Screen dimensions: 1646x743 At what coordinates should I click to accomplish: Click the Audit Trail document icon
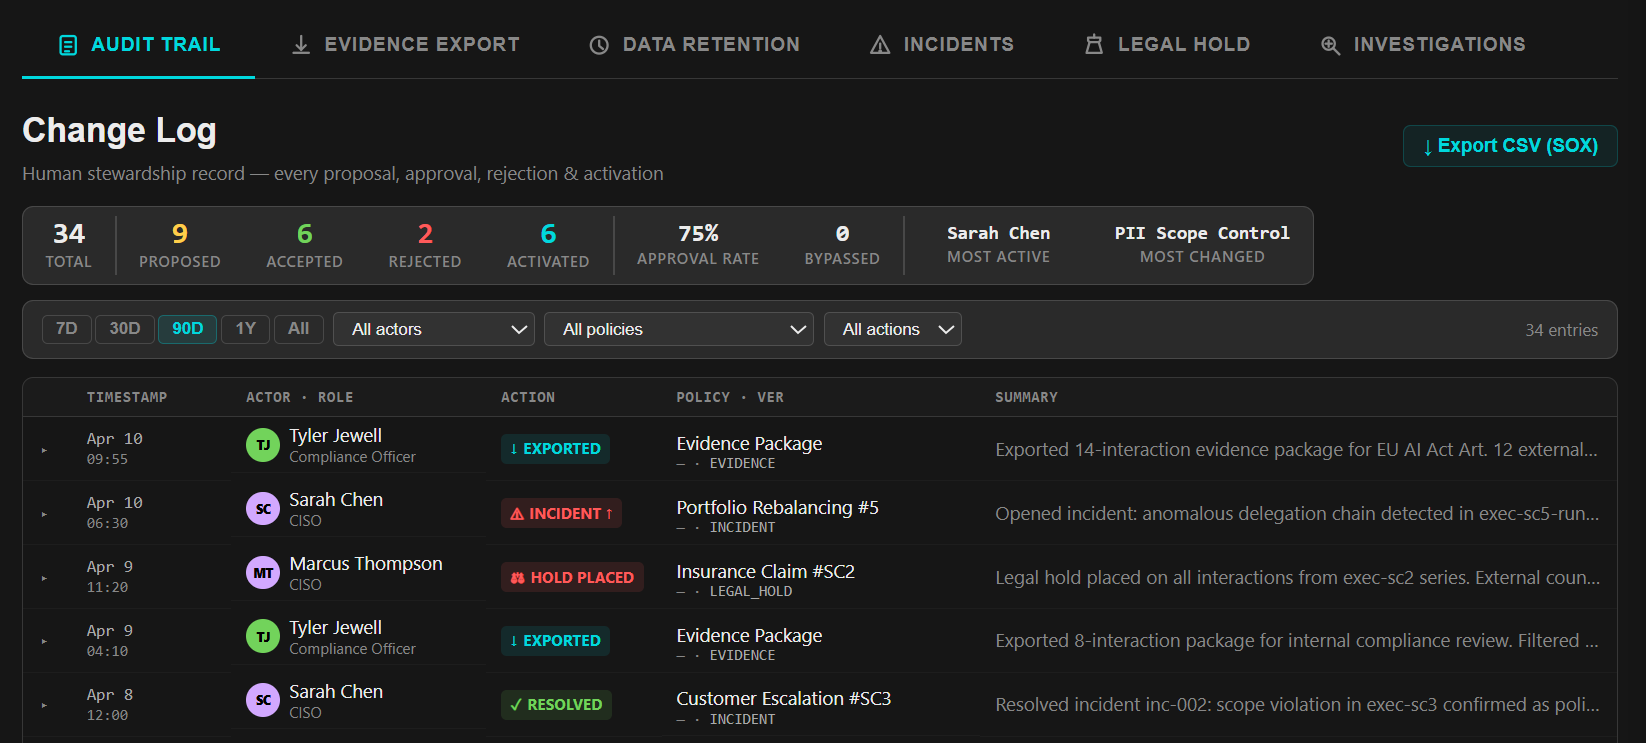[68, 45]
